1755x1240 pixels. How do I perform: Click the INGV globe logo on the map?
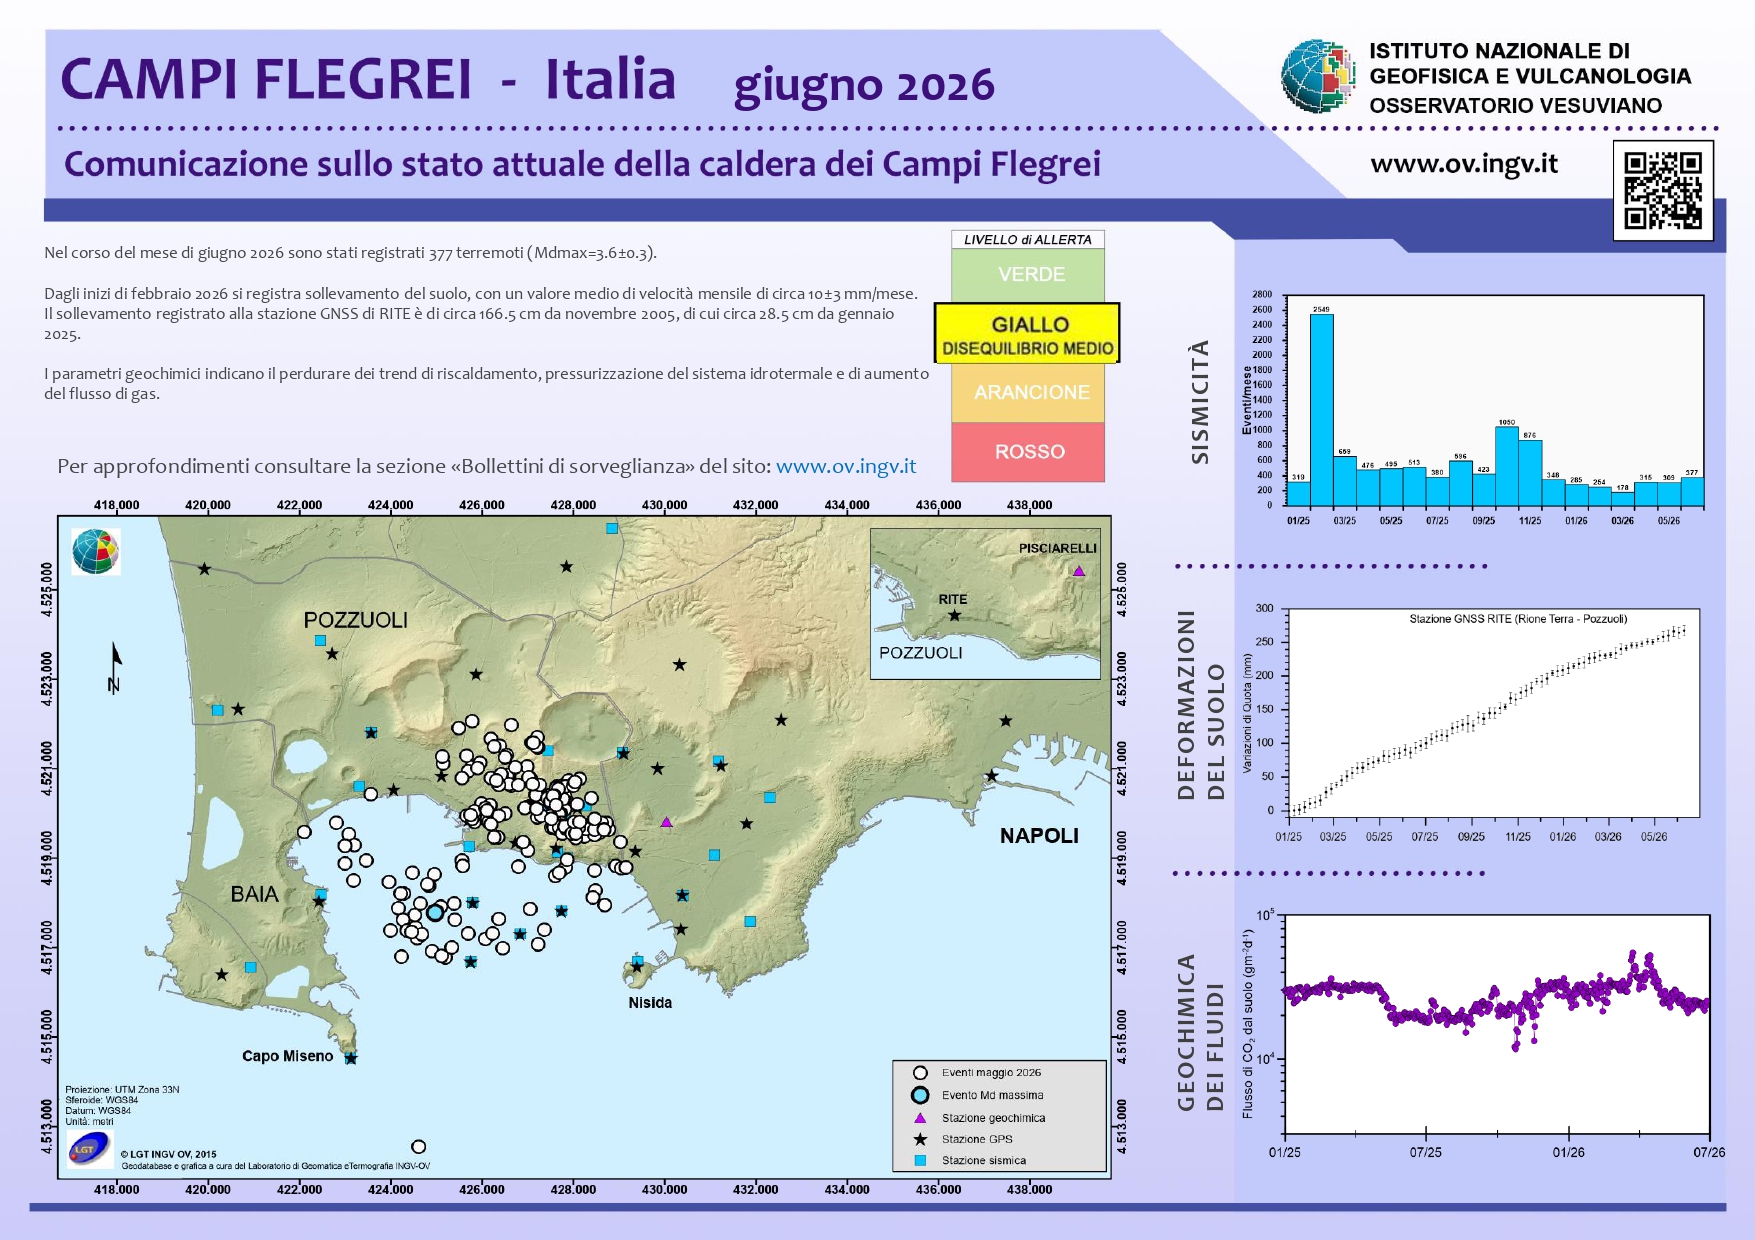click(x=96, y=551)
